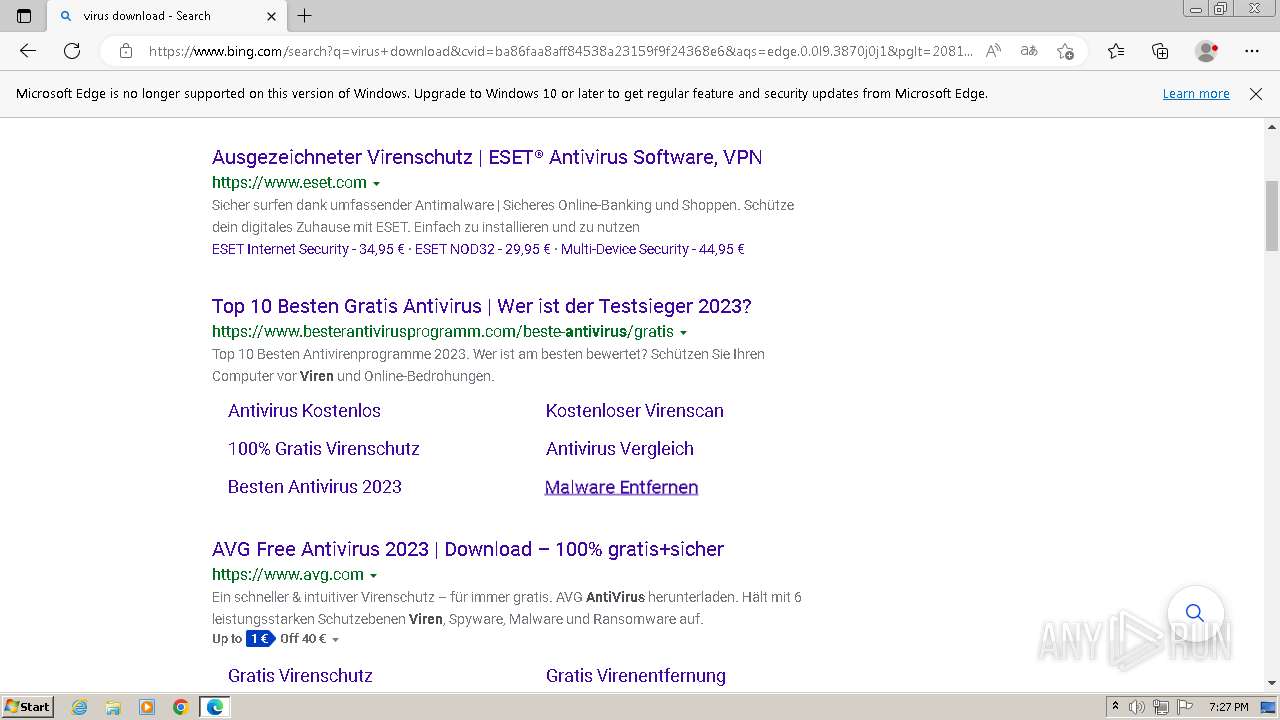
Task: Expand the eset.com URL dropdown arrow
Action: coord(376,184)
